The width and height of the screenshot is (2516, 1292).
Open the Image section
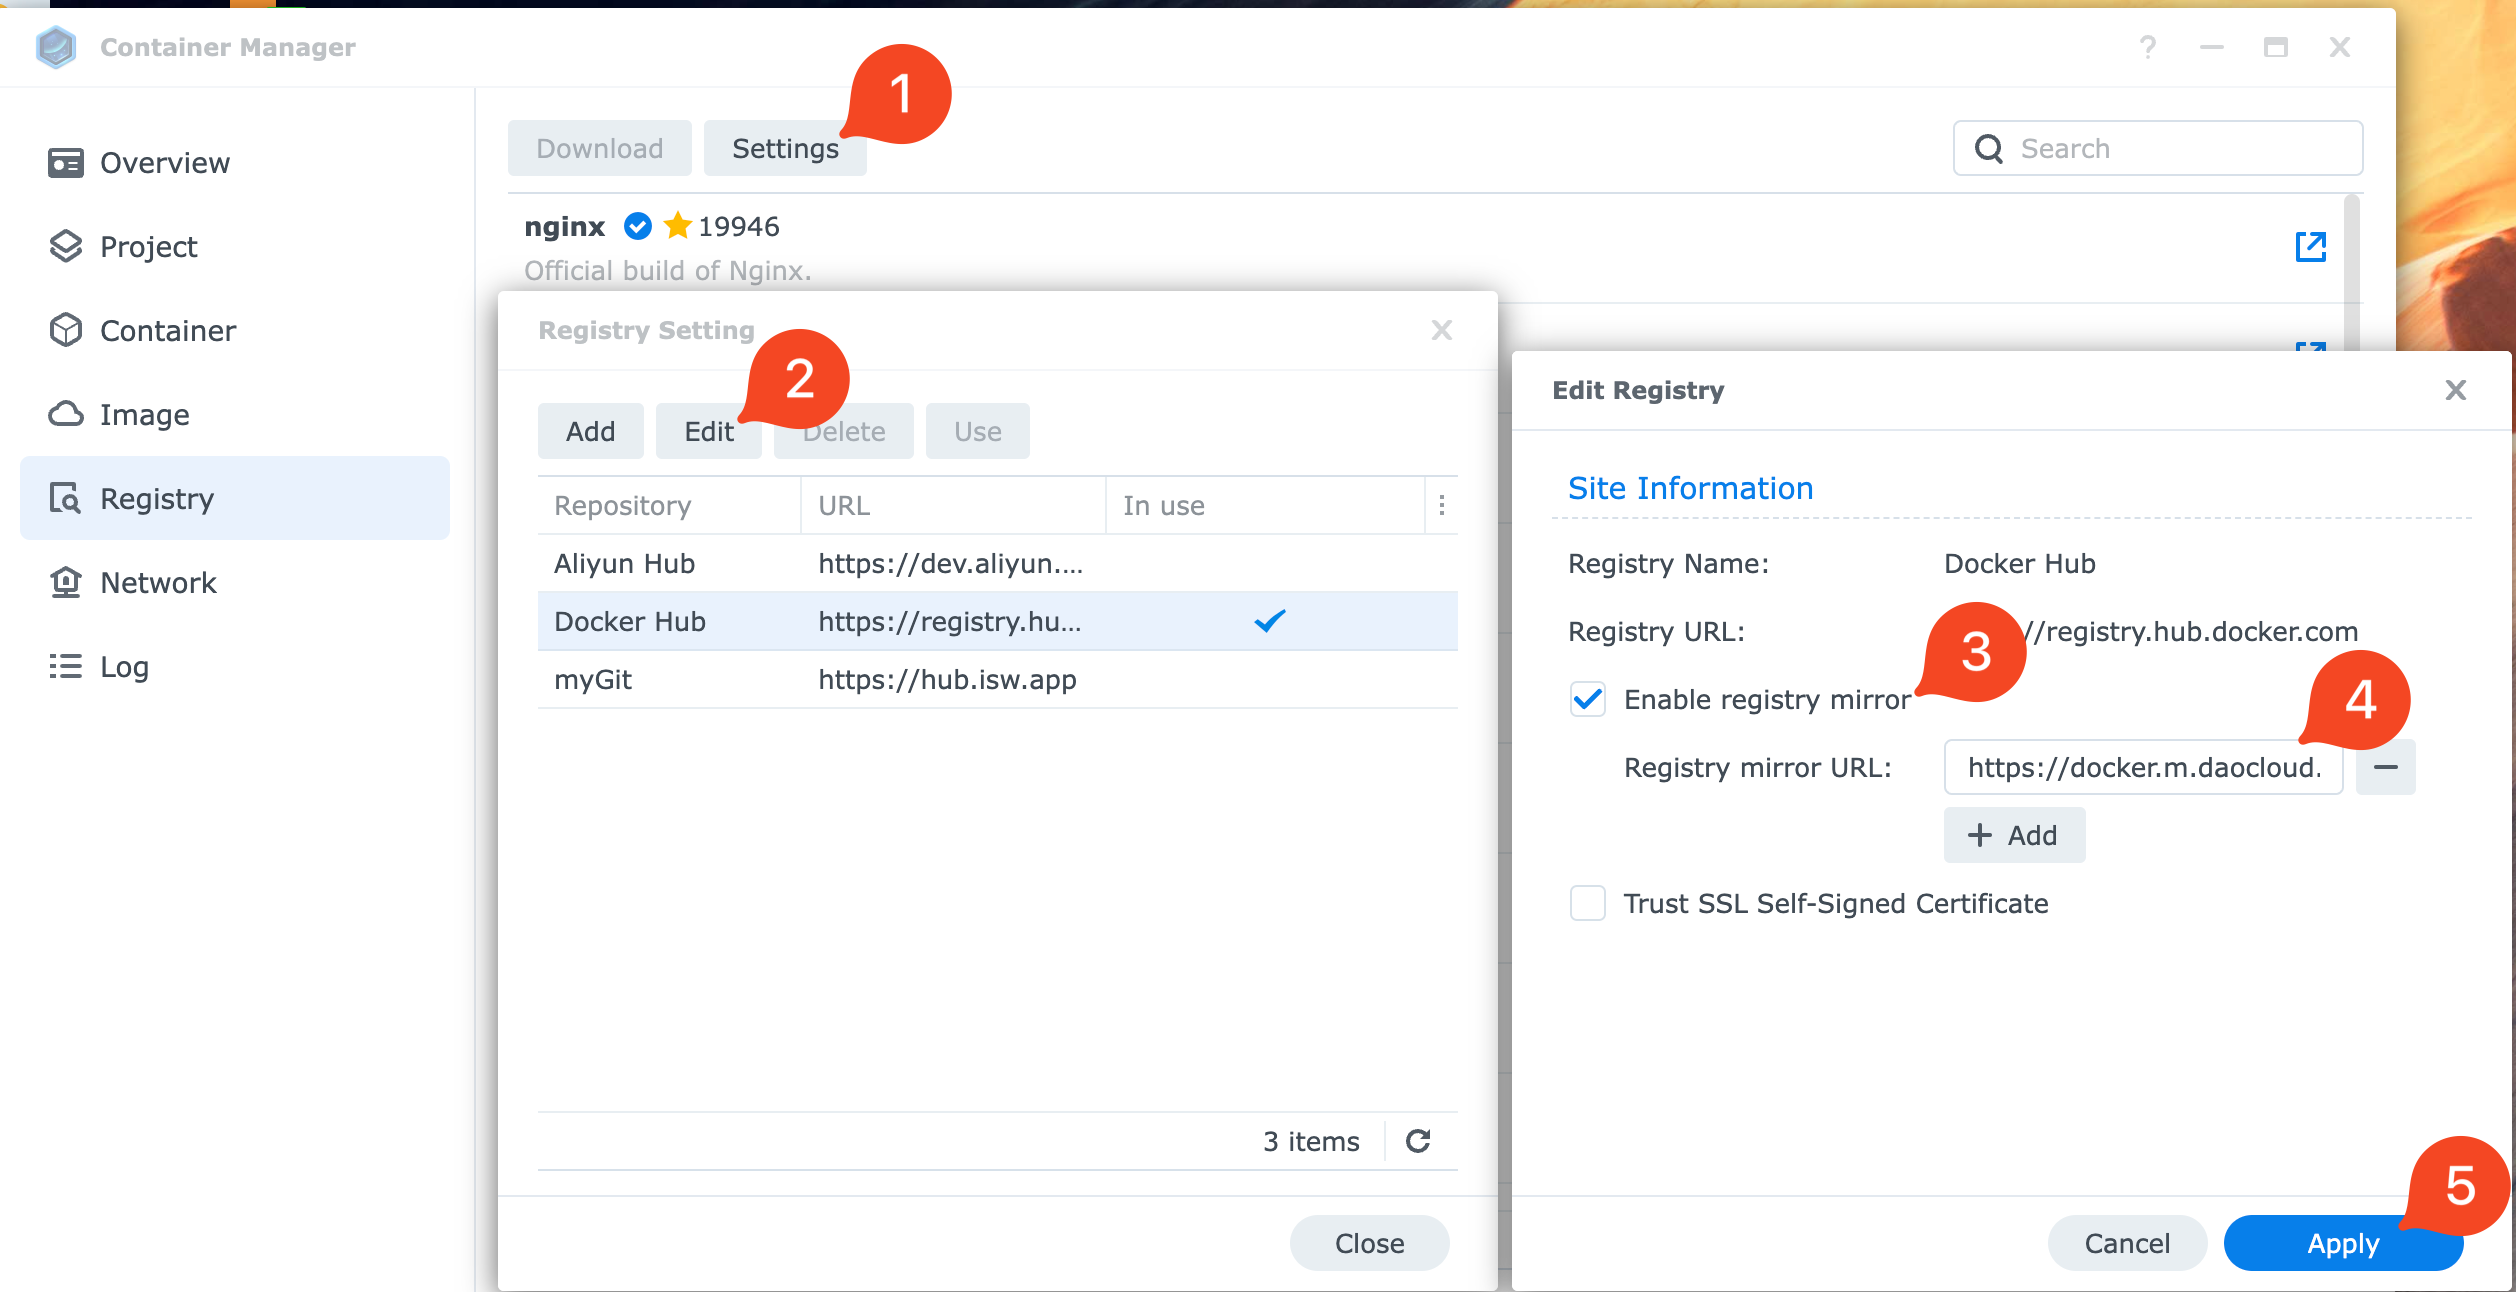click(235, 415)
